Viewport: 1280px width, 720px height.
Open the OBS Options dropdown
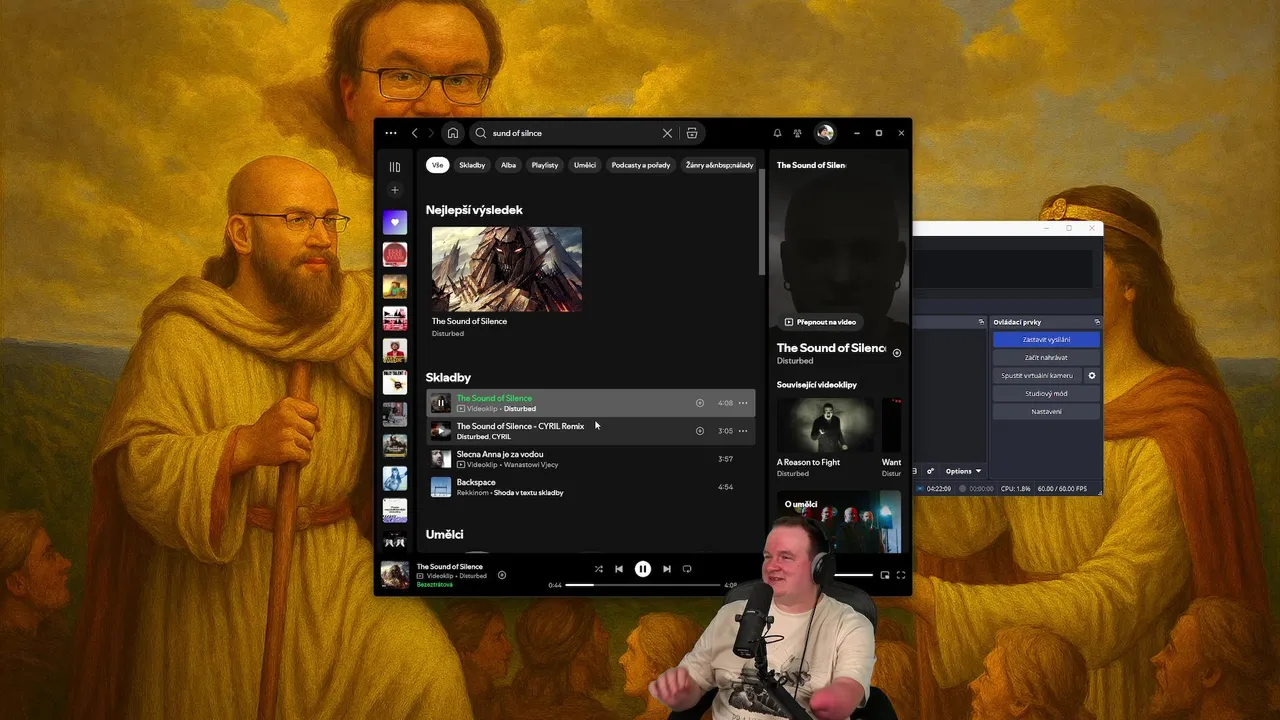coord(964,471)
